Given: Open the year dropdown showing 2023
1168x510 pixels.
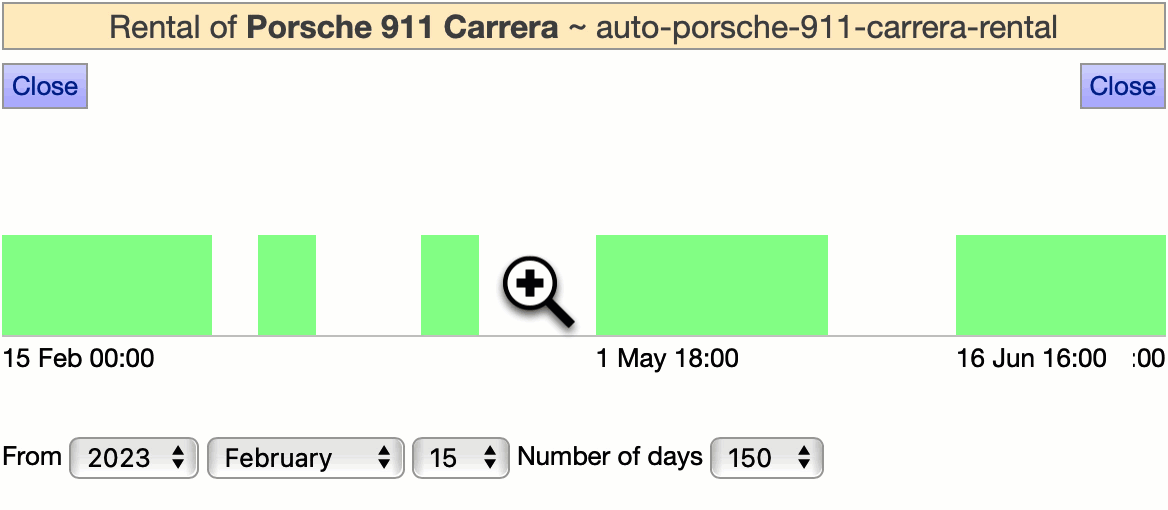Looking at the screenshot, I should pos(134,458).
